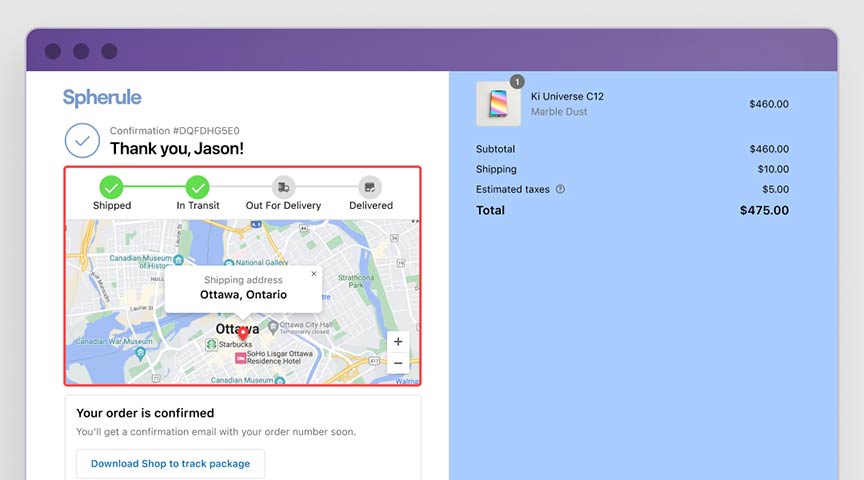
Task: Click the Starbucks marker on map
Action: click(x=211, y=344)
